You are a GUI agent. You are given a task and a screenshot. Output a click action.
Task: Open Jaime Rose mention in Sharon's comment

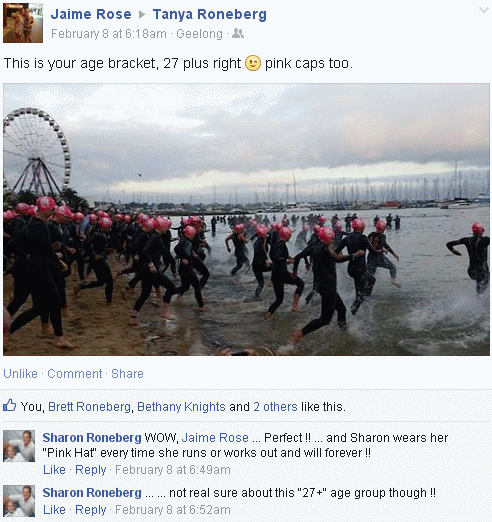(215, 438)
